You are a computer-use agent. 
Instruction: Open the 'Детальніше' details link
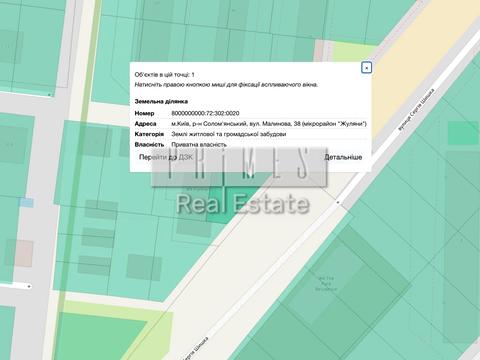343,157
